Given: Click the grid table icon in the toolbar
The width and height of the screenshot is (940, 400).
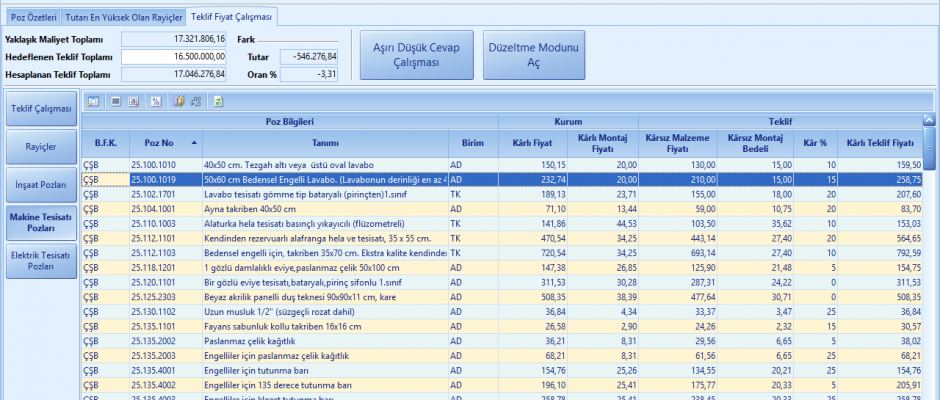Looking at the screenshot, I should pyautogui.click(x=133, y=101).
